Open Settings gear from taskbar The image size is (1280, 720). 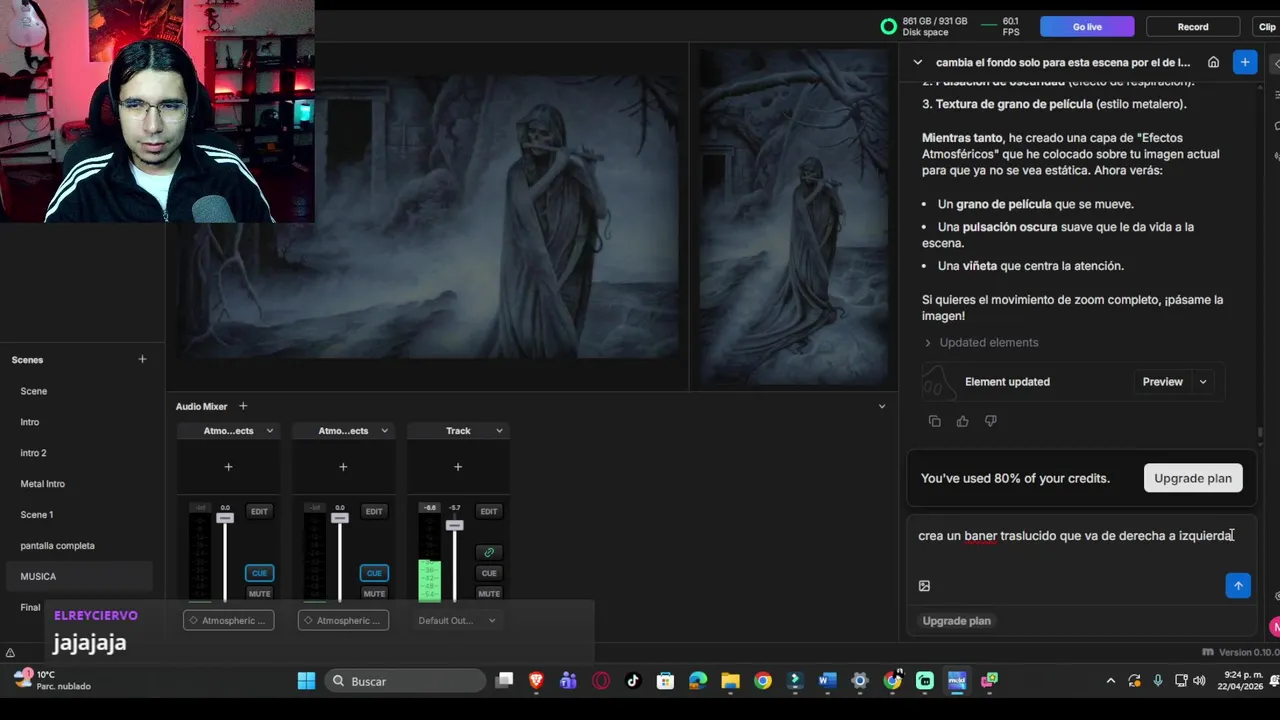pos(860,681)
